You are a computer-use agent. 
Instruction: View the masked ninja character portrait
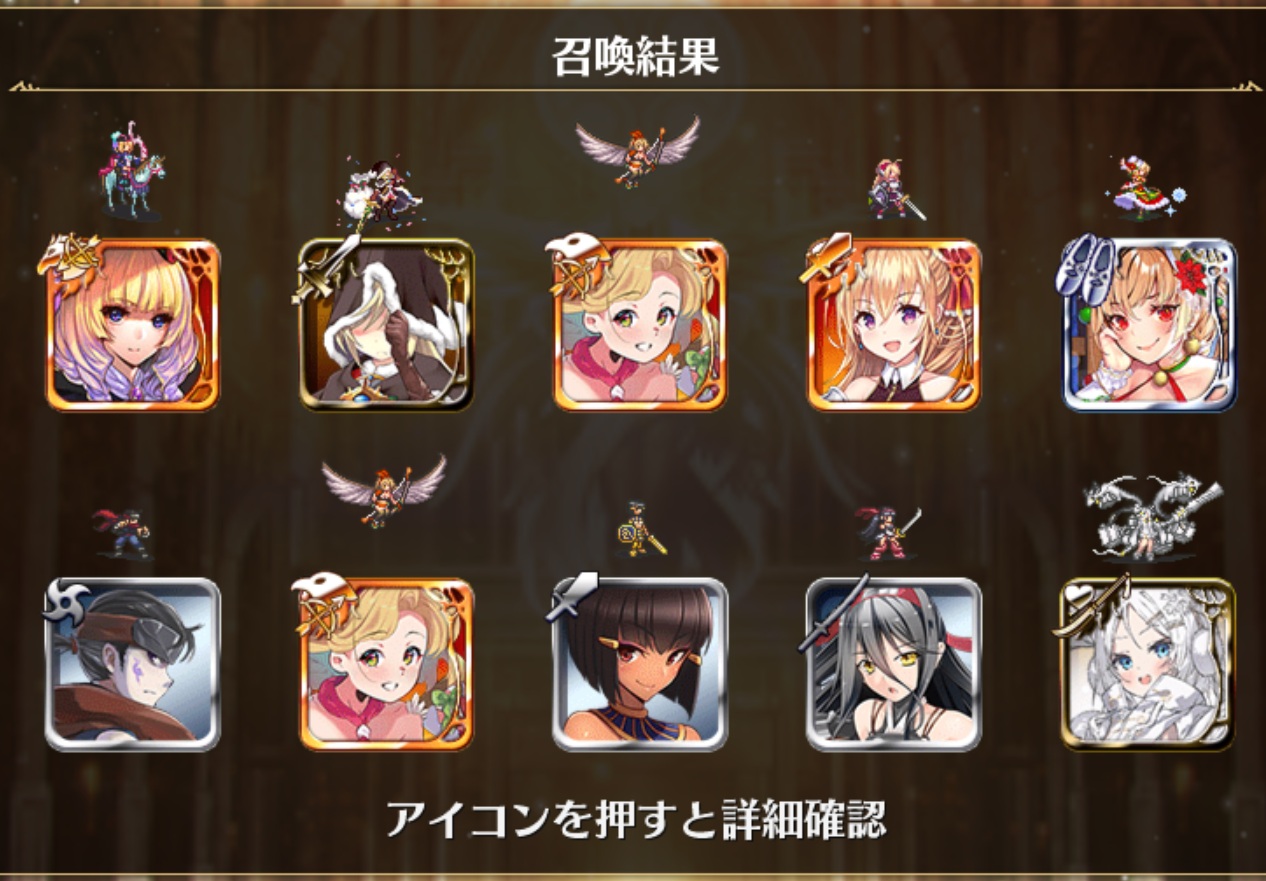[x=132, y=664]
